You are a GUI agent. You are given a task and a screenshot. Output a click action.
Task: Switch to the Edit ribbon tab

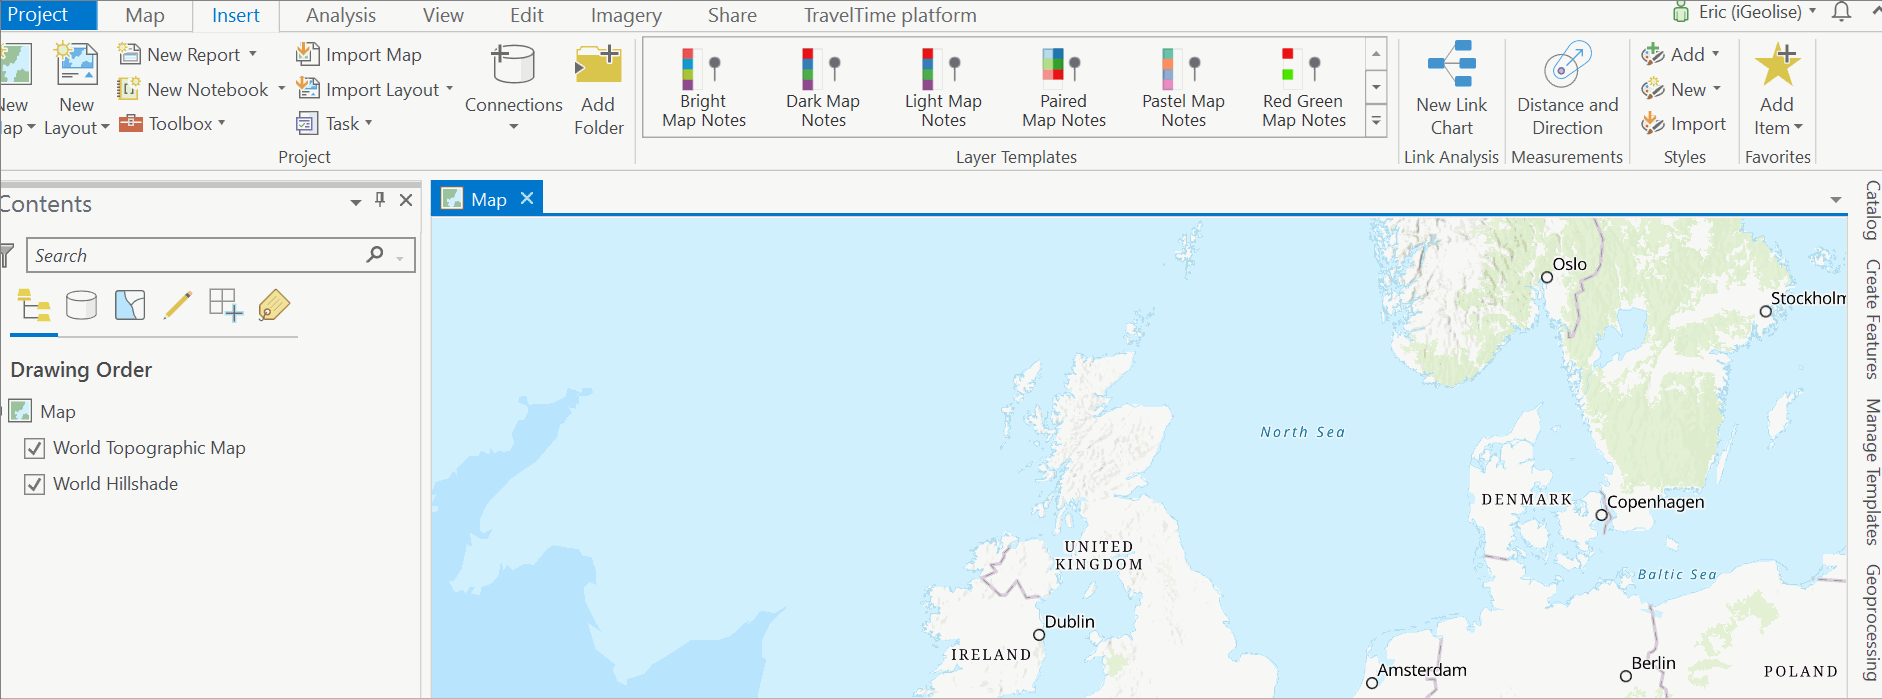tap(527, 16)
